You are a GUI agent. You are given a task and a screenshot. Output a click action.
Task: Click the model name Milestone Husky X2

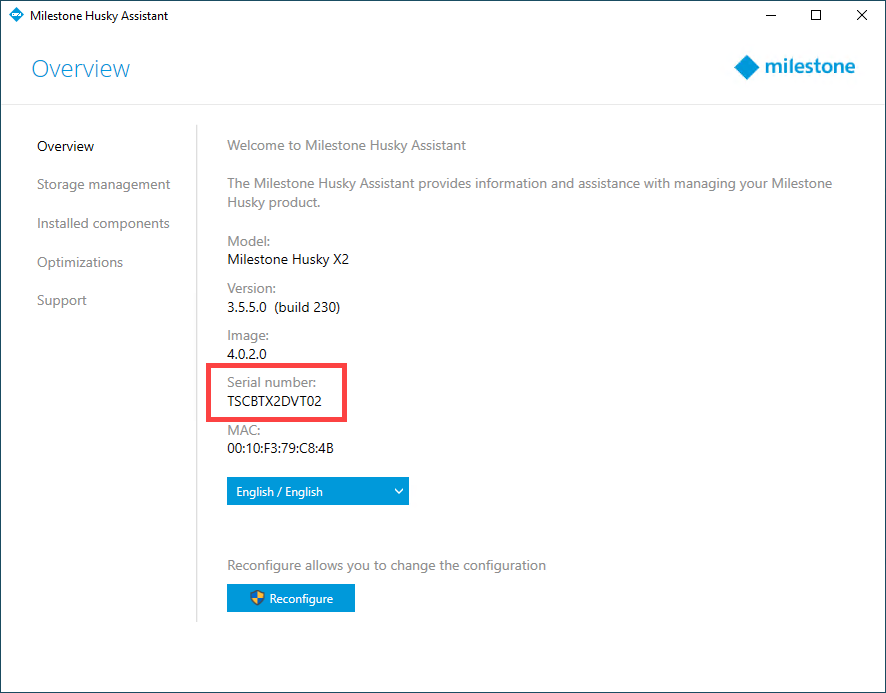(288, 259)
